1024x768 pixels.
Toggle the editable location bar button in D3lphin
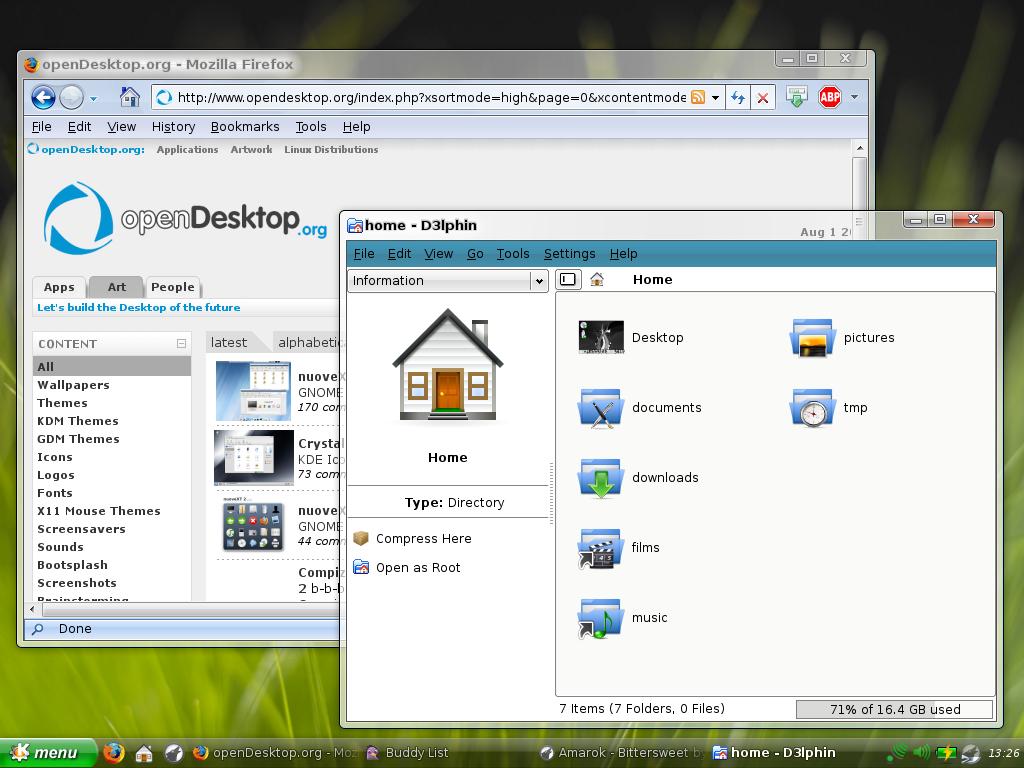pos(568,280)
